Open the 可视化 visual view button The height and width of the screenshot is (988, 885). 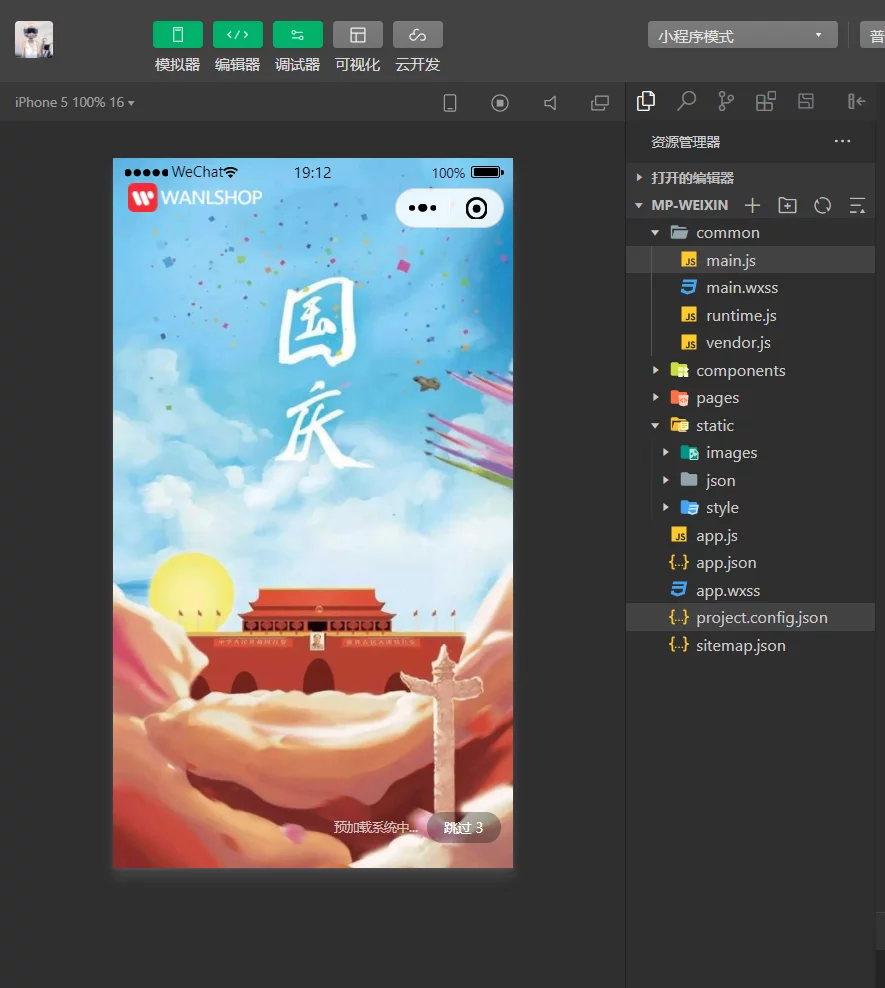click(x=357, y=35)
